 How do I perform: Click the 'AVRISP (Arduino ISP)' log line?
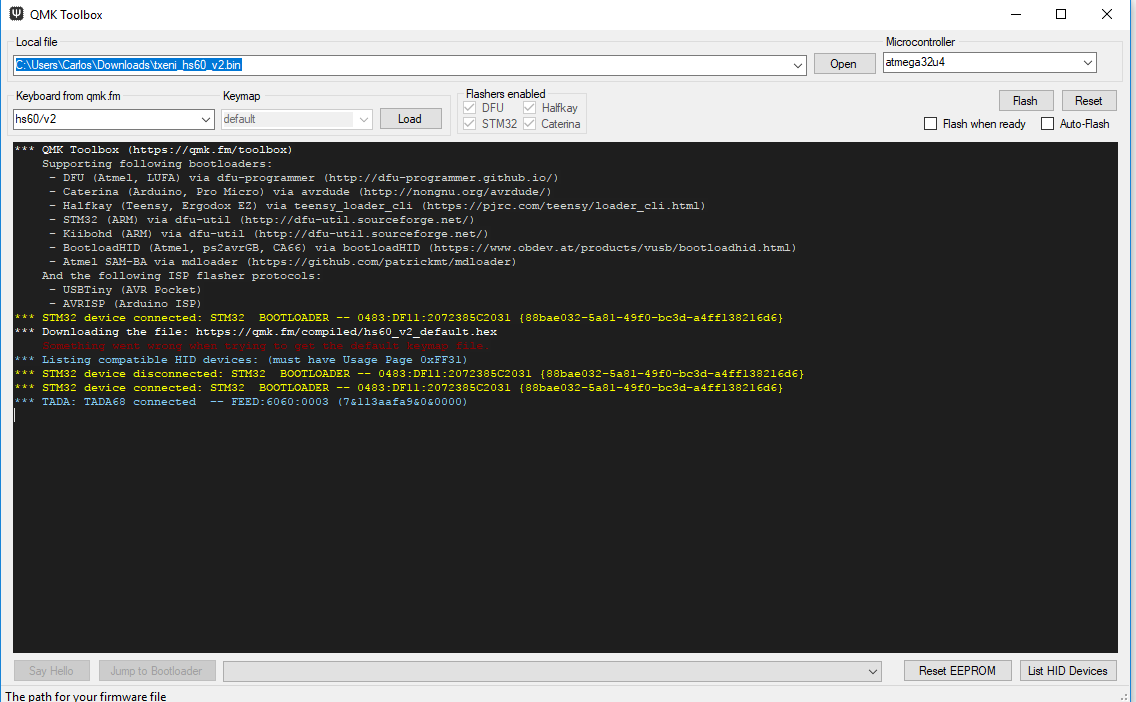[x=125, y=304]
